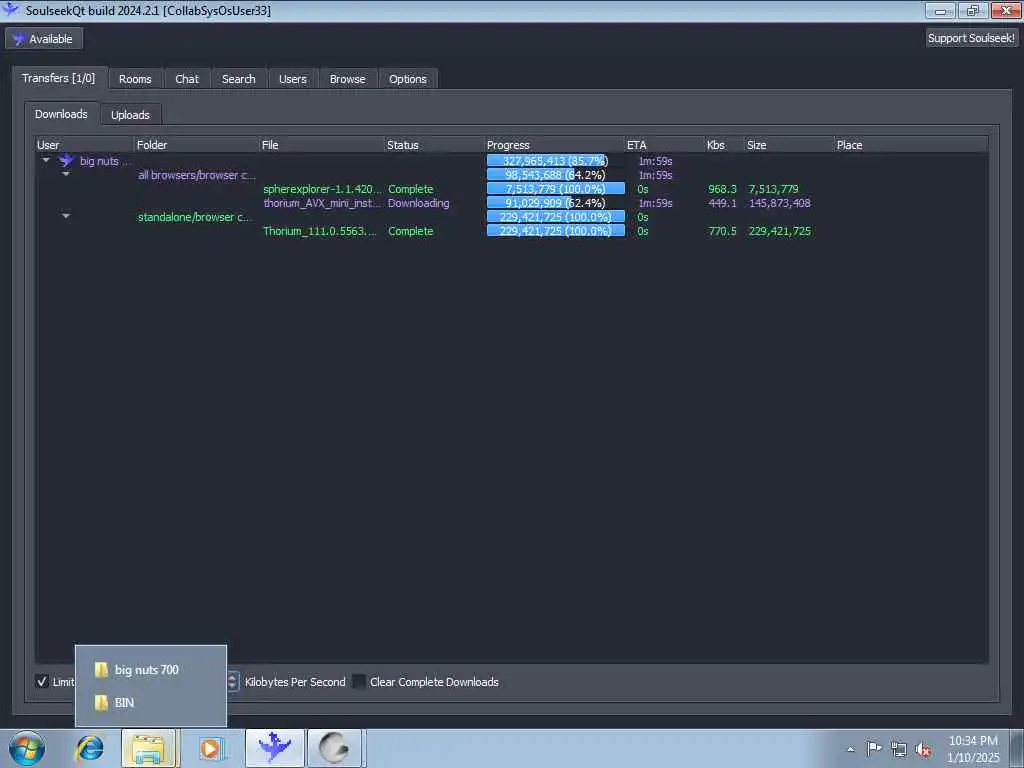Collapse the big nuts user tree node
The width and height of the screenshot is (1024, 768).
point(46,160)
